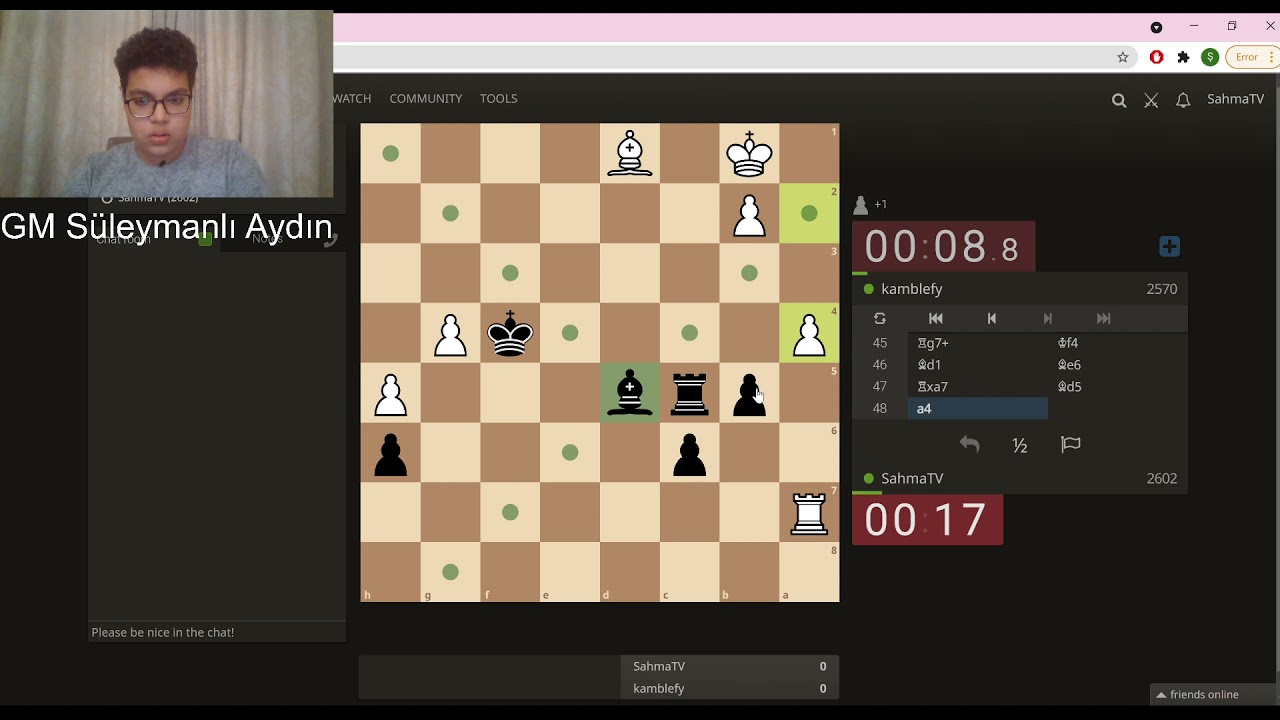Select the black pawn on h6
The image size is (1280, 720).
click(x=390, y=453)
